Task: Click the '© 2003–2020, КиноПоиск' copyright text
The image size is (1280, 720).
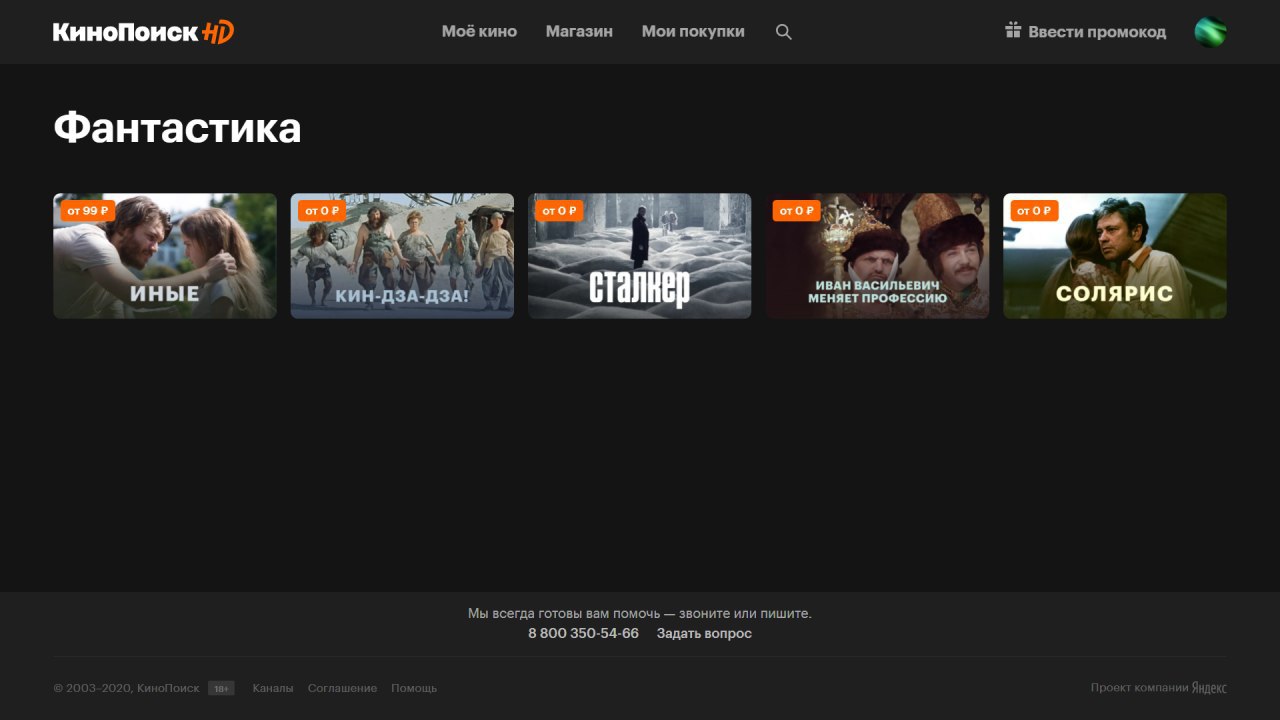Action: point(126,688)
